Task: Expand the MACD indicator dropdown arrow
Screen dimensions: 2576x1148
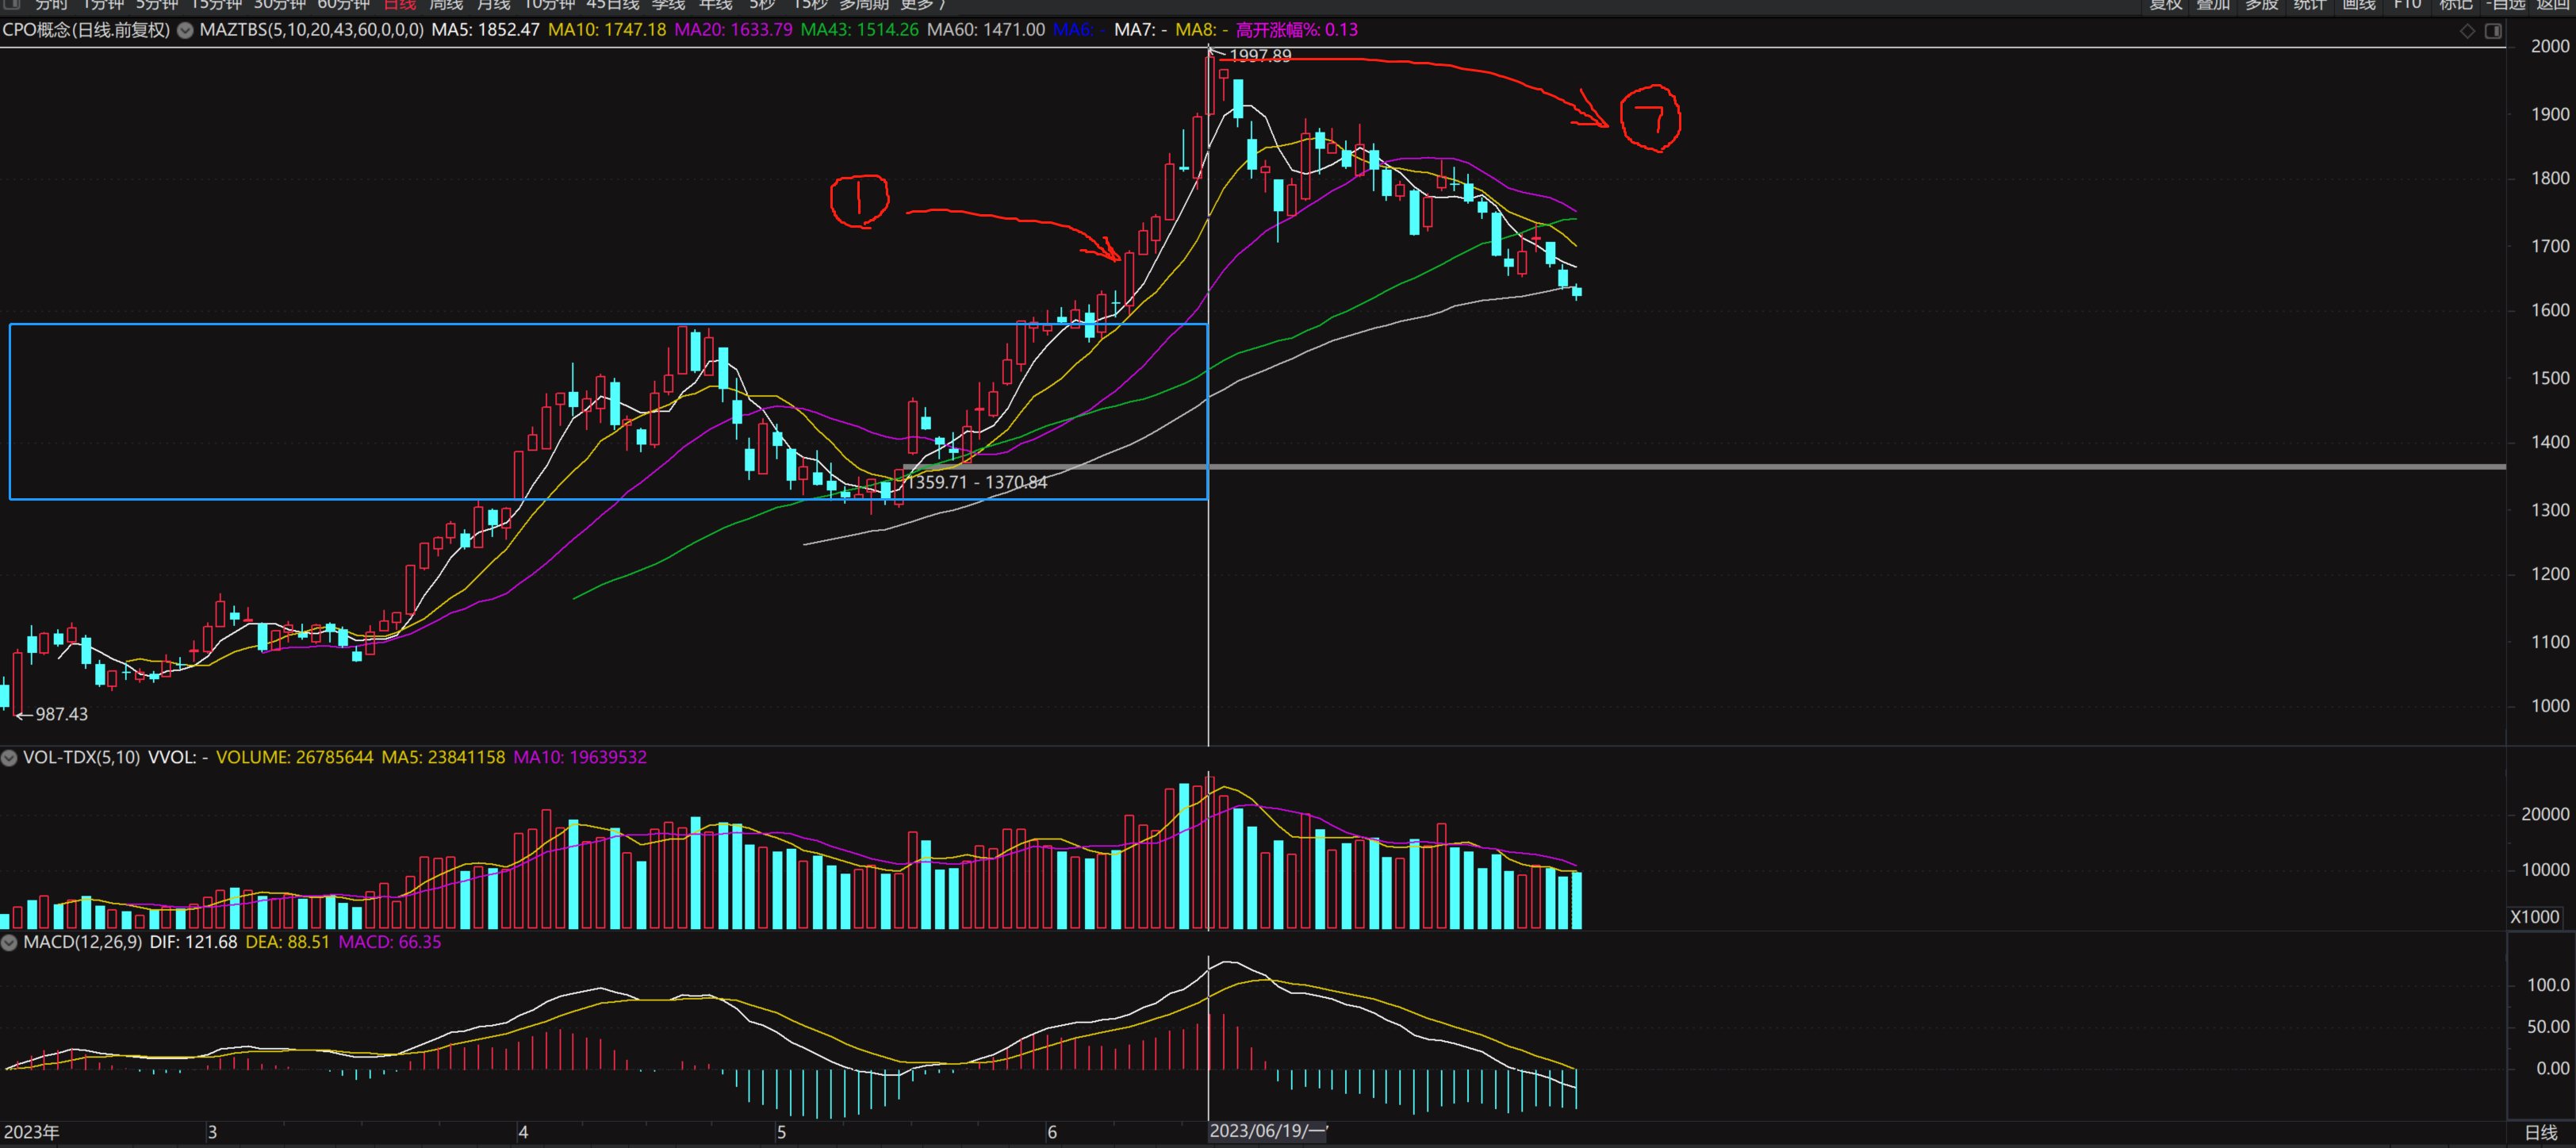Action: [9, 942]
